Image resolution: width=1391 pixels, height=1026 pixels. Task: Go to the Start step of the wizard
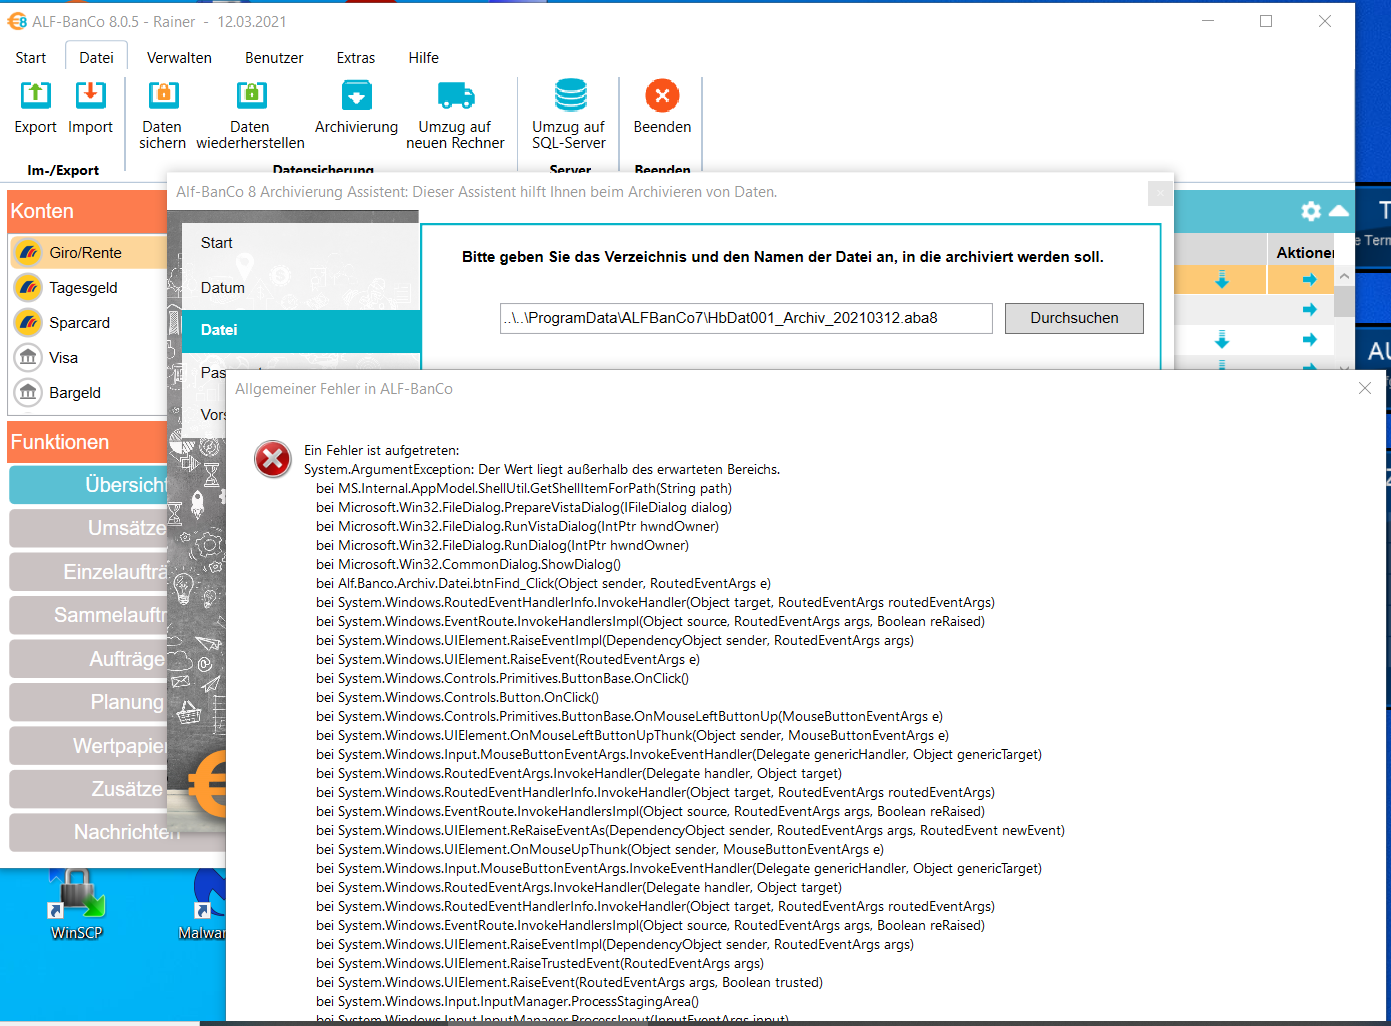pyautogui.click(x=300, y=243)
